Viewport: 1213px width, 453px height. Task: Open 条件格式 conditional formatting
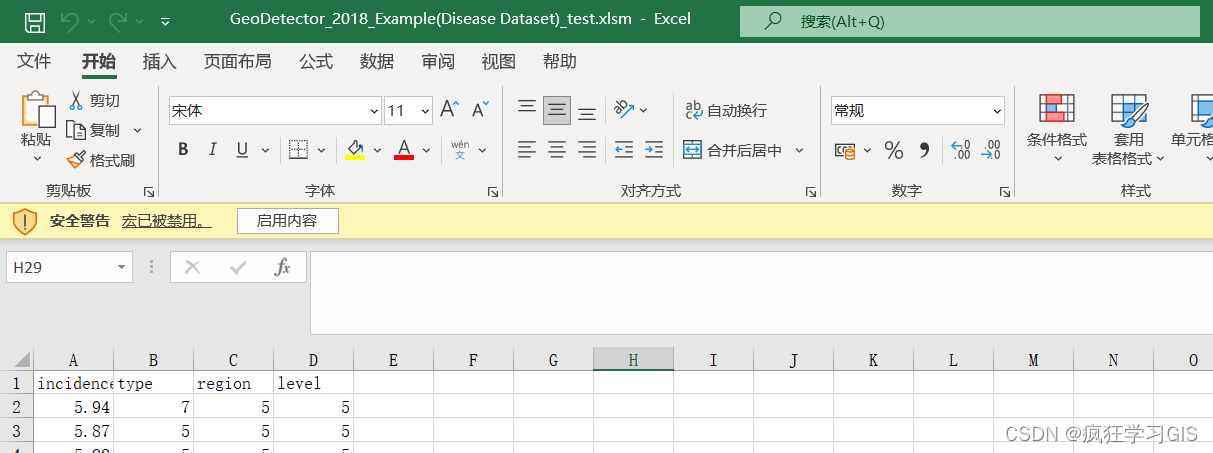point(1056,128)
